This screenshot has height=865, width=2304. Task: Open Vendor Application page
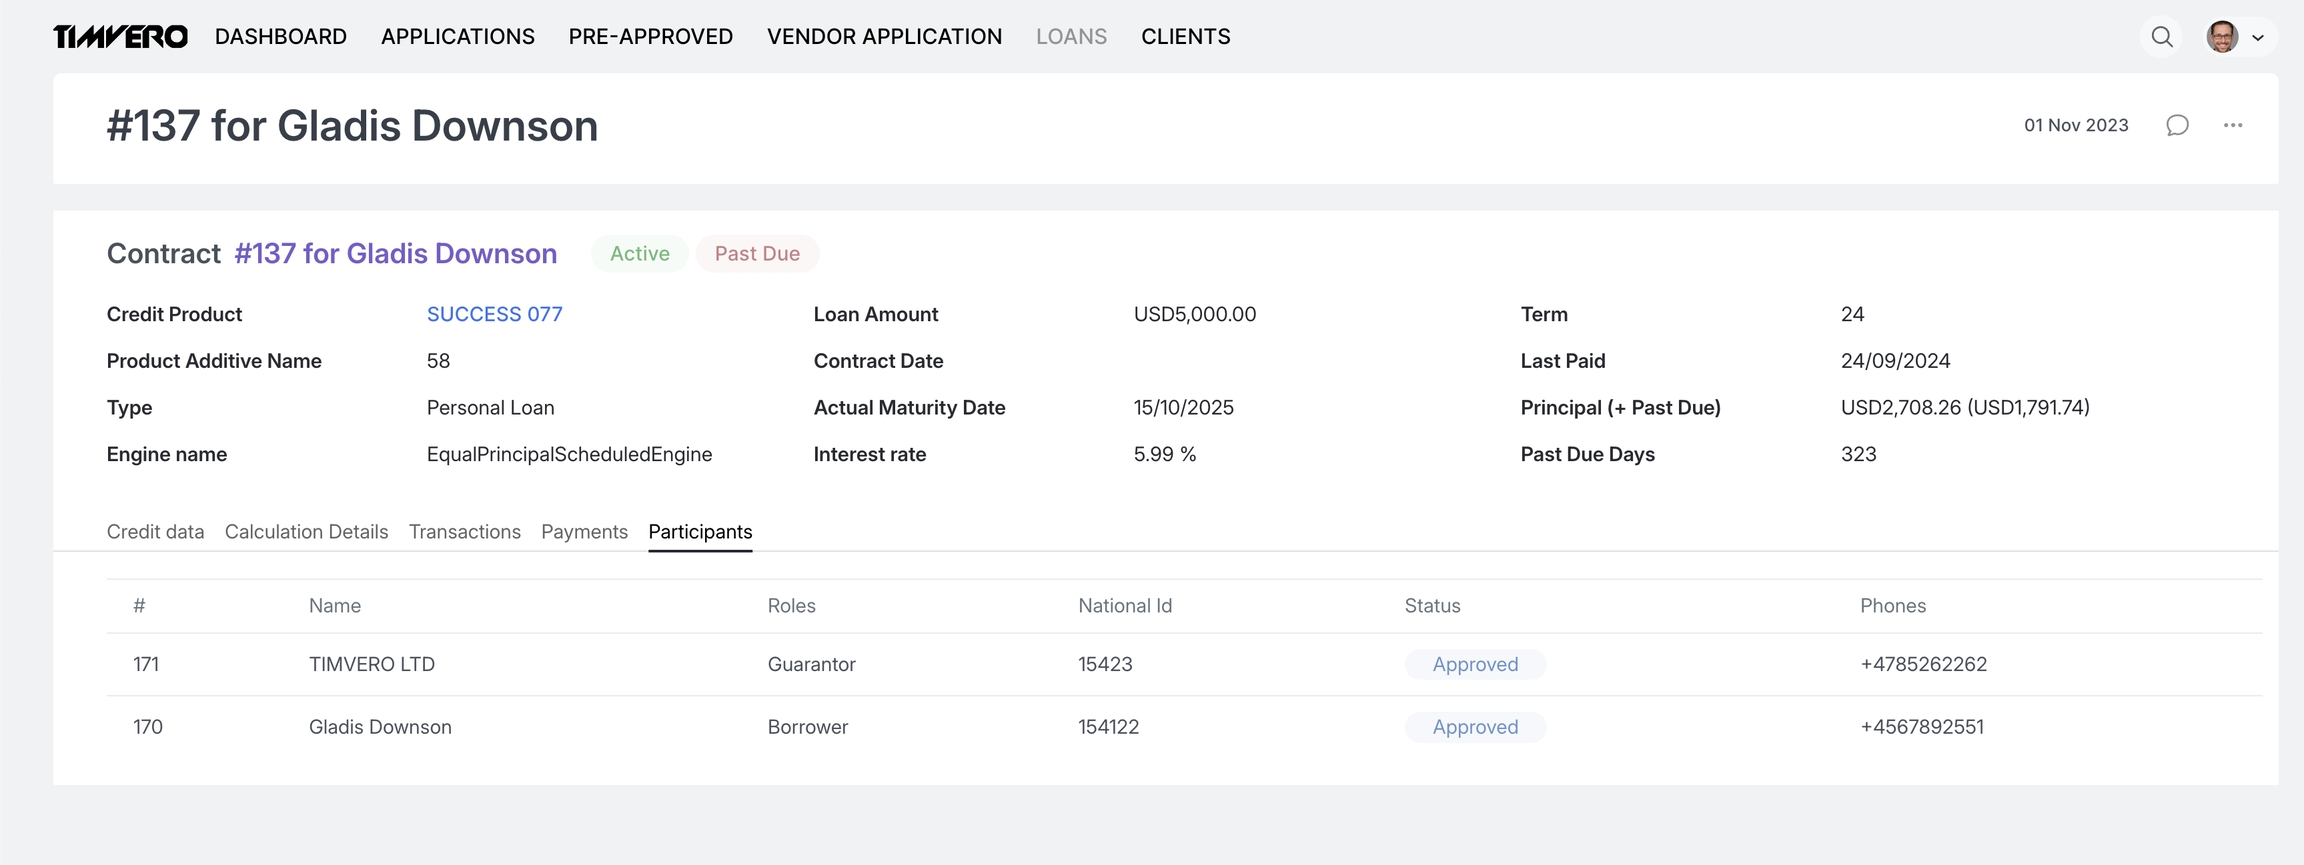pos(884,37)
